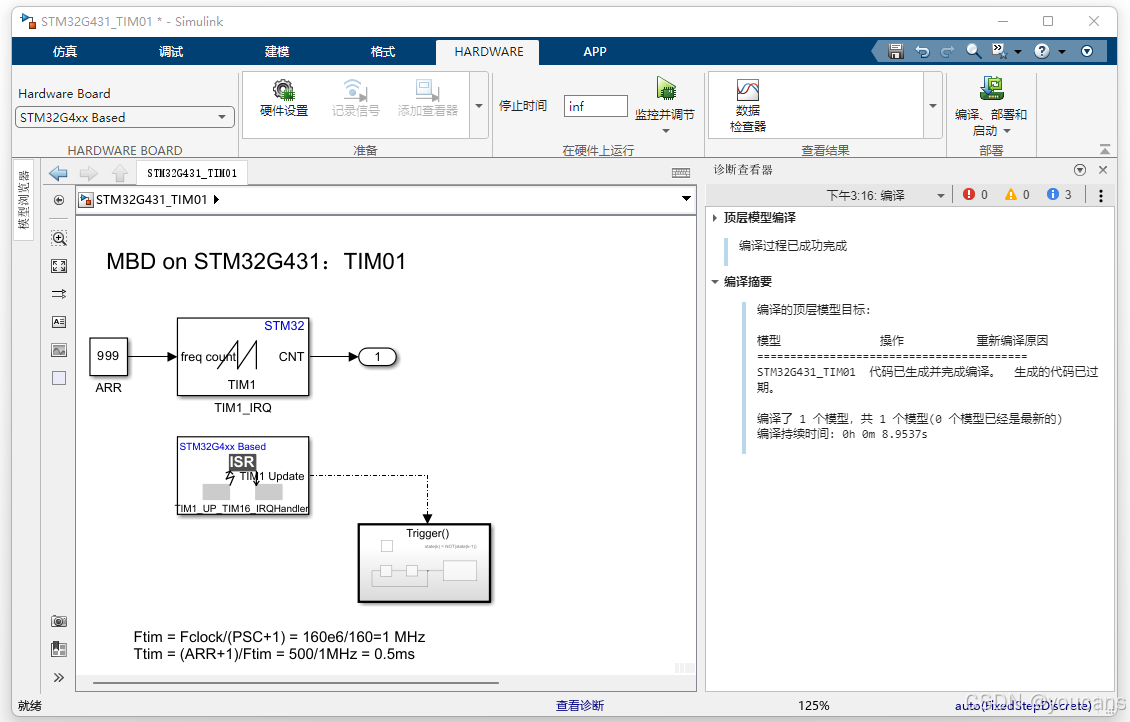Click the hide/show explorer bar icon
The width and height of the screenshot is (1130, 722).
click(x=59, y=200)
